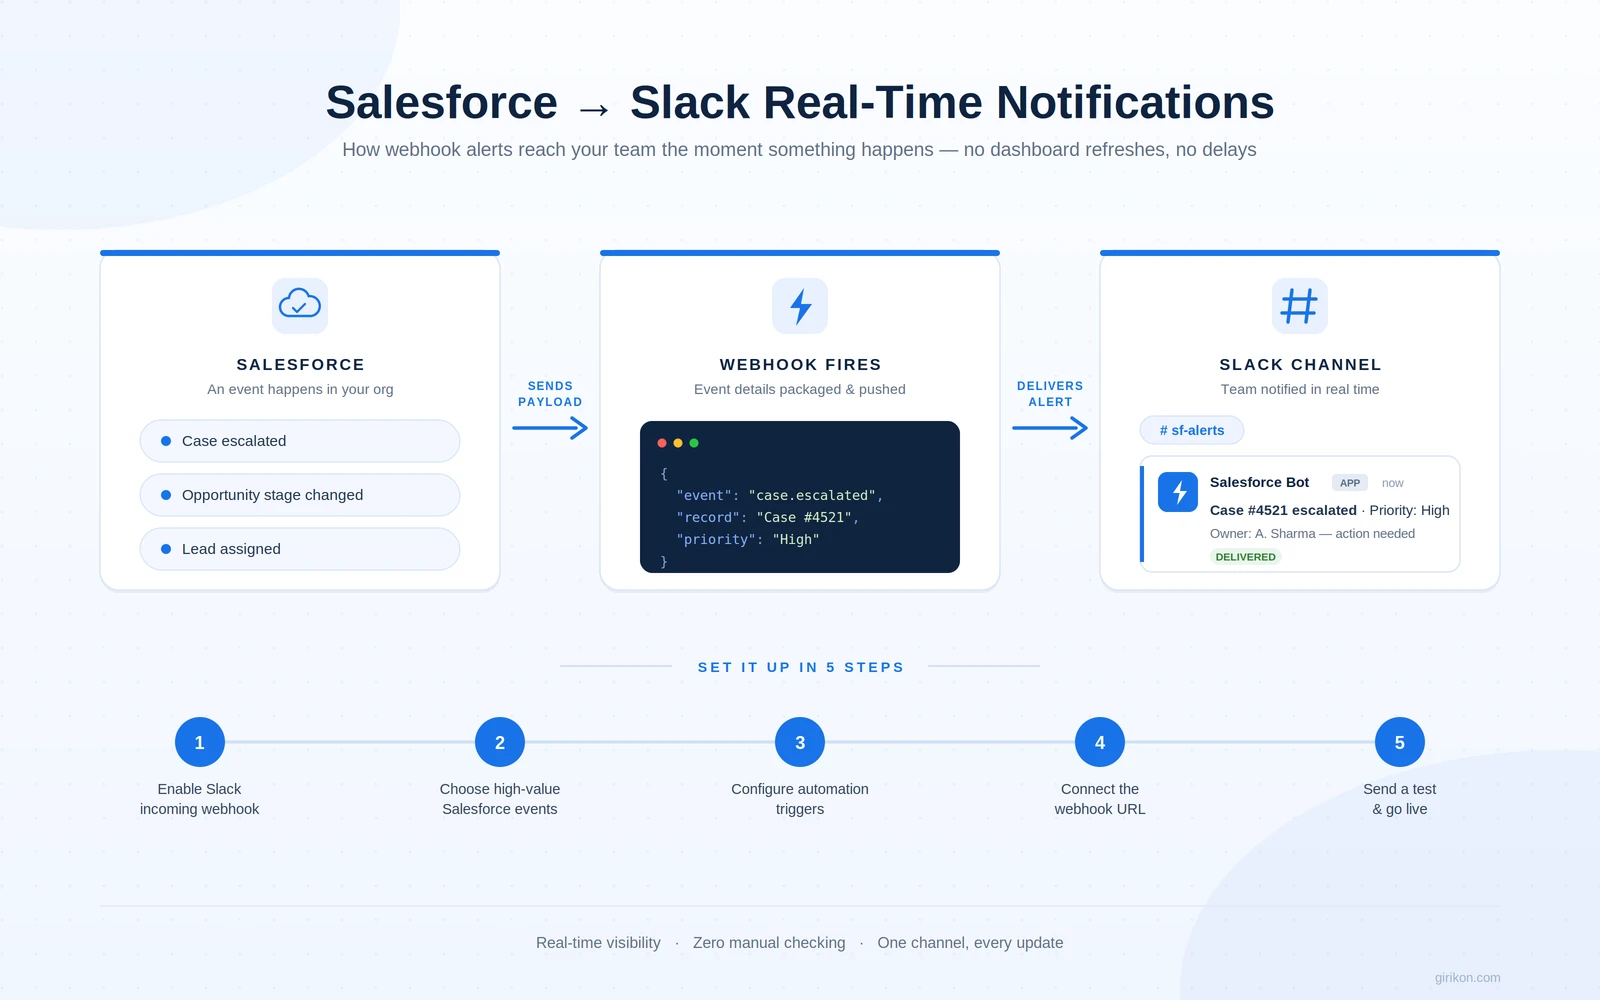
Task: Click the red dot in code window
Action: 662,443
